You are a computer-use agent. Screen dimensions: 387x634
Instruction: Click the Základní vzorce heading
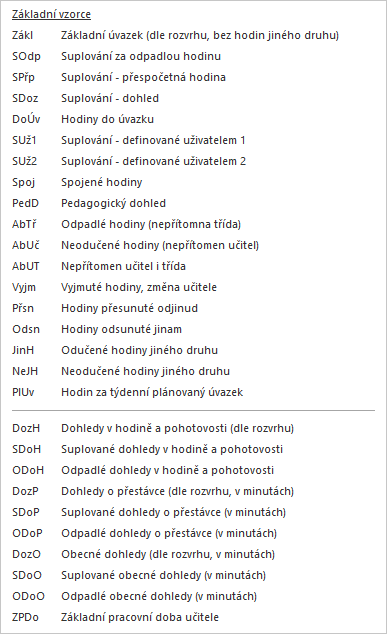coord(51,15)
